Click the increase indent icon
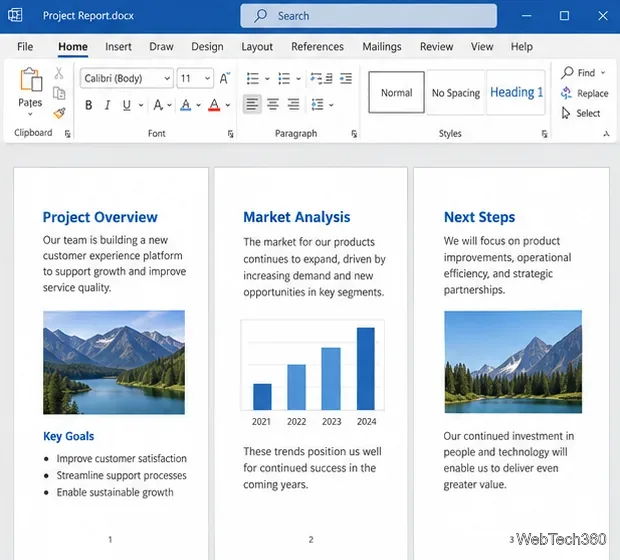 [x=346, y=78]
